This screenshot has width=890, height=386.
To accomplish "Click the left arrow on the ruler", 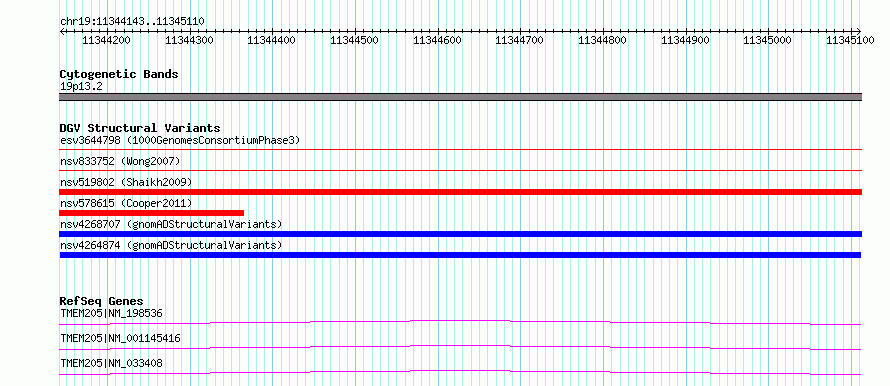I will [62, 31].
